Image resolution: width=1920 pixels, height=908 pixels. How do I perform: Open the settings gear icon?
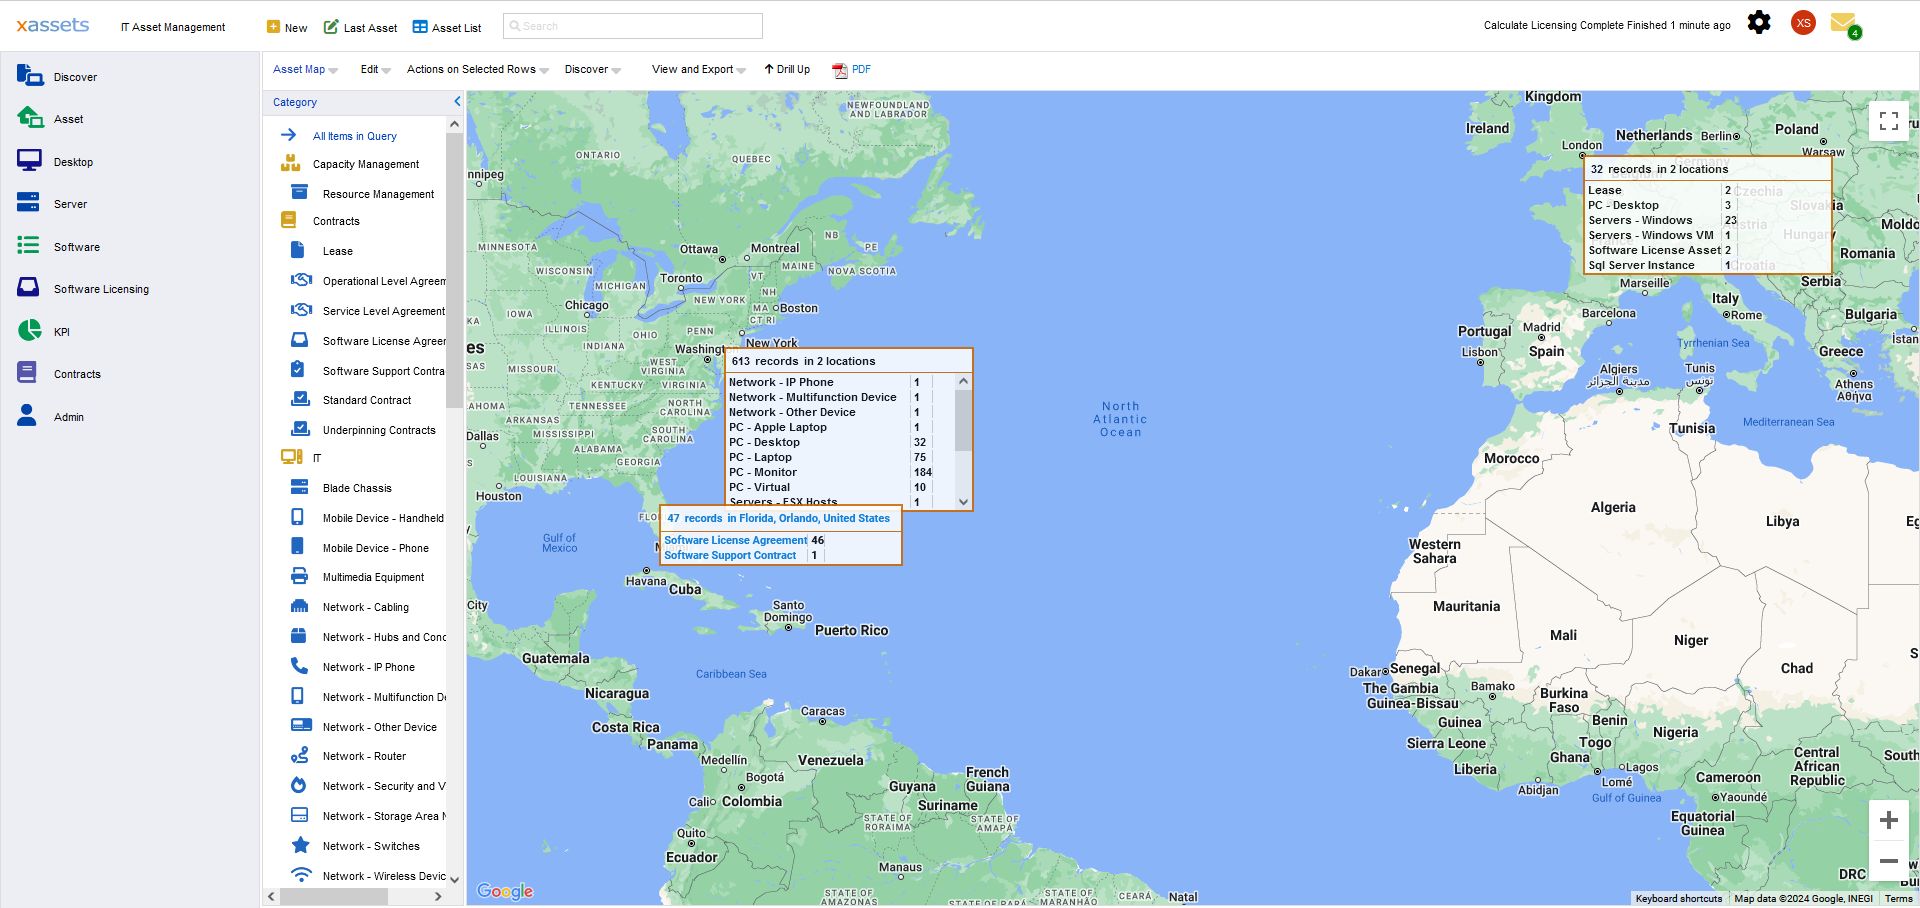[x=1759, y=23]
